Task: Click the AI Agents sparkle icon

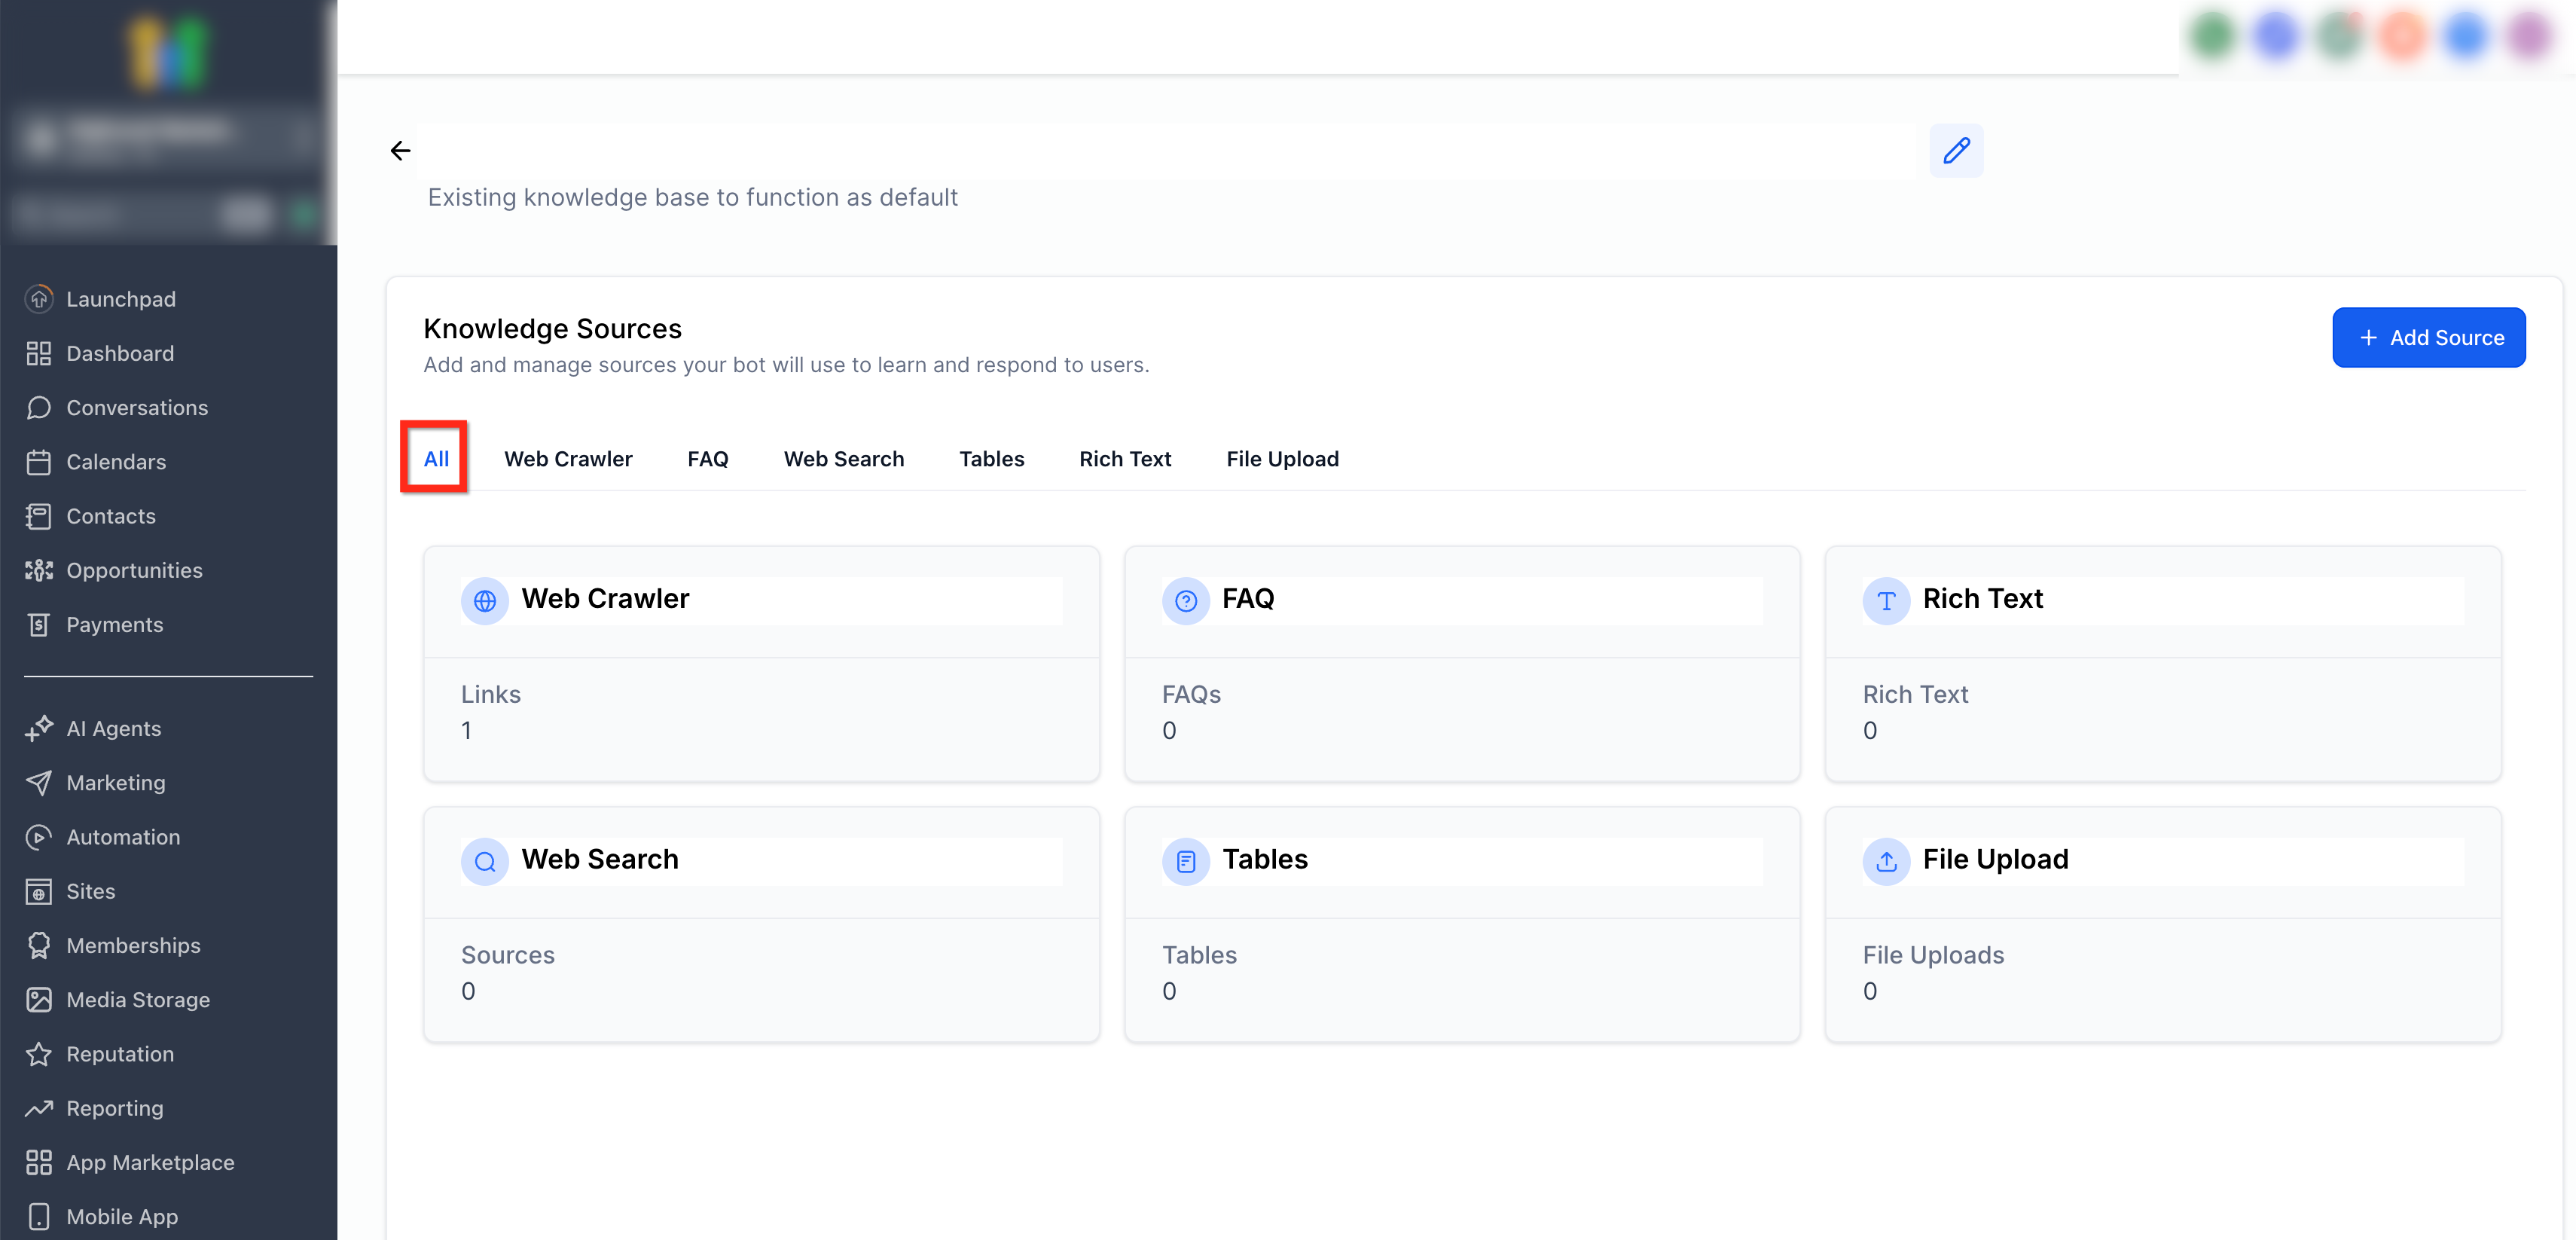Action: coord(39,728)
